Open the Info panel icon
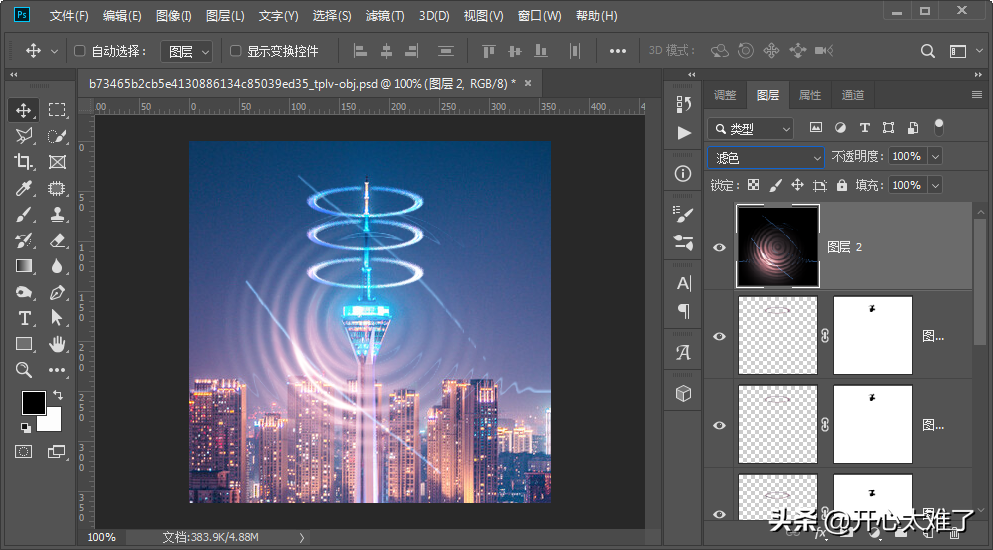Viewport: 993px width, 550px height. 683,174
